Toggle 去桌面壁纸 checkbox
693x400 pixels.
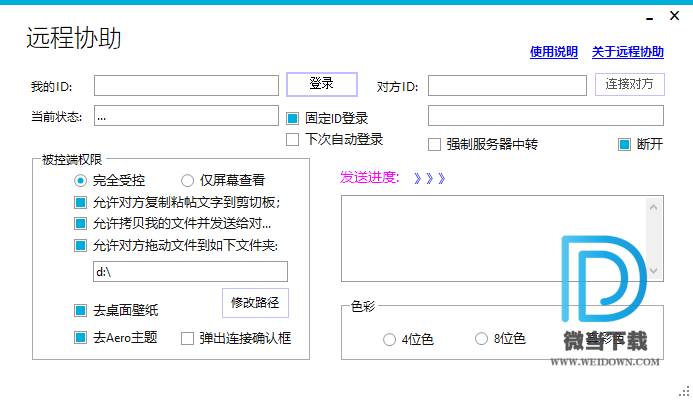click(x=81, y=310)
